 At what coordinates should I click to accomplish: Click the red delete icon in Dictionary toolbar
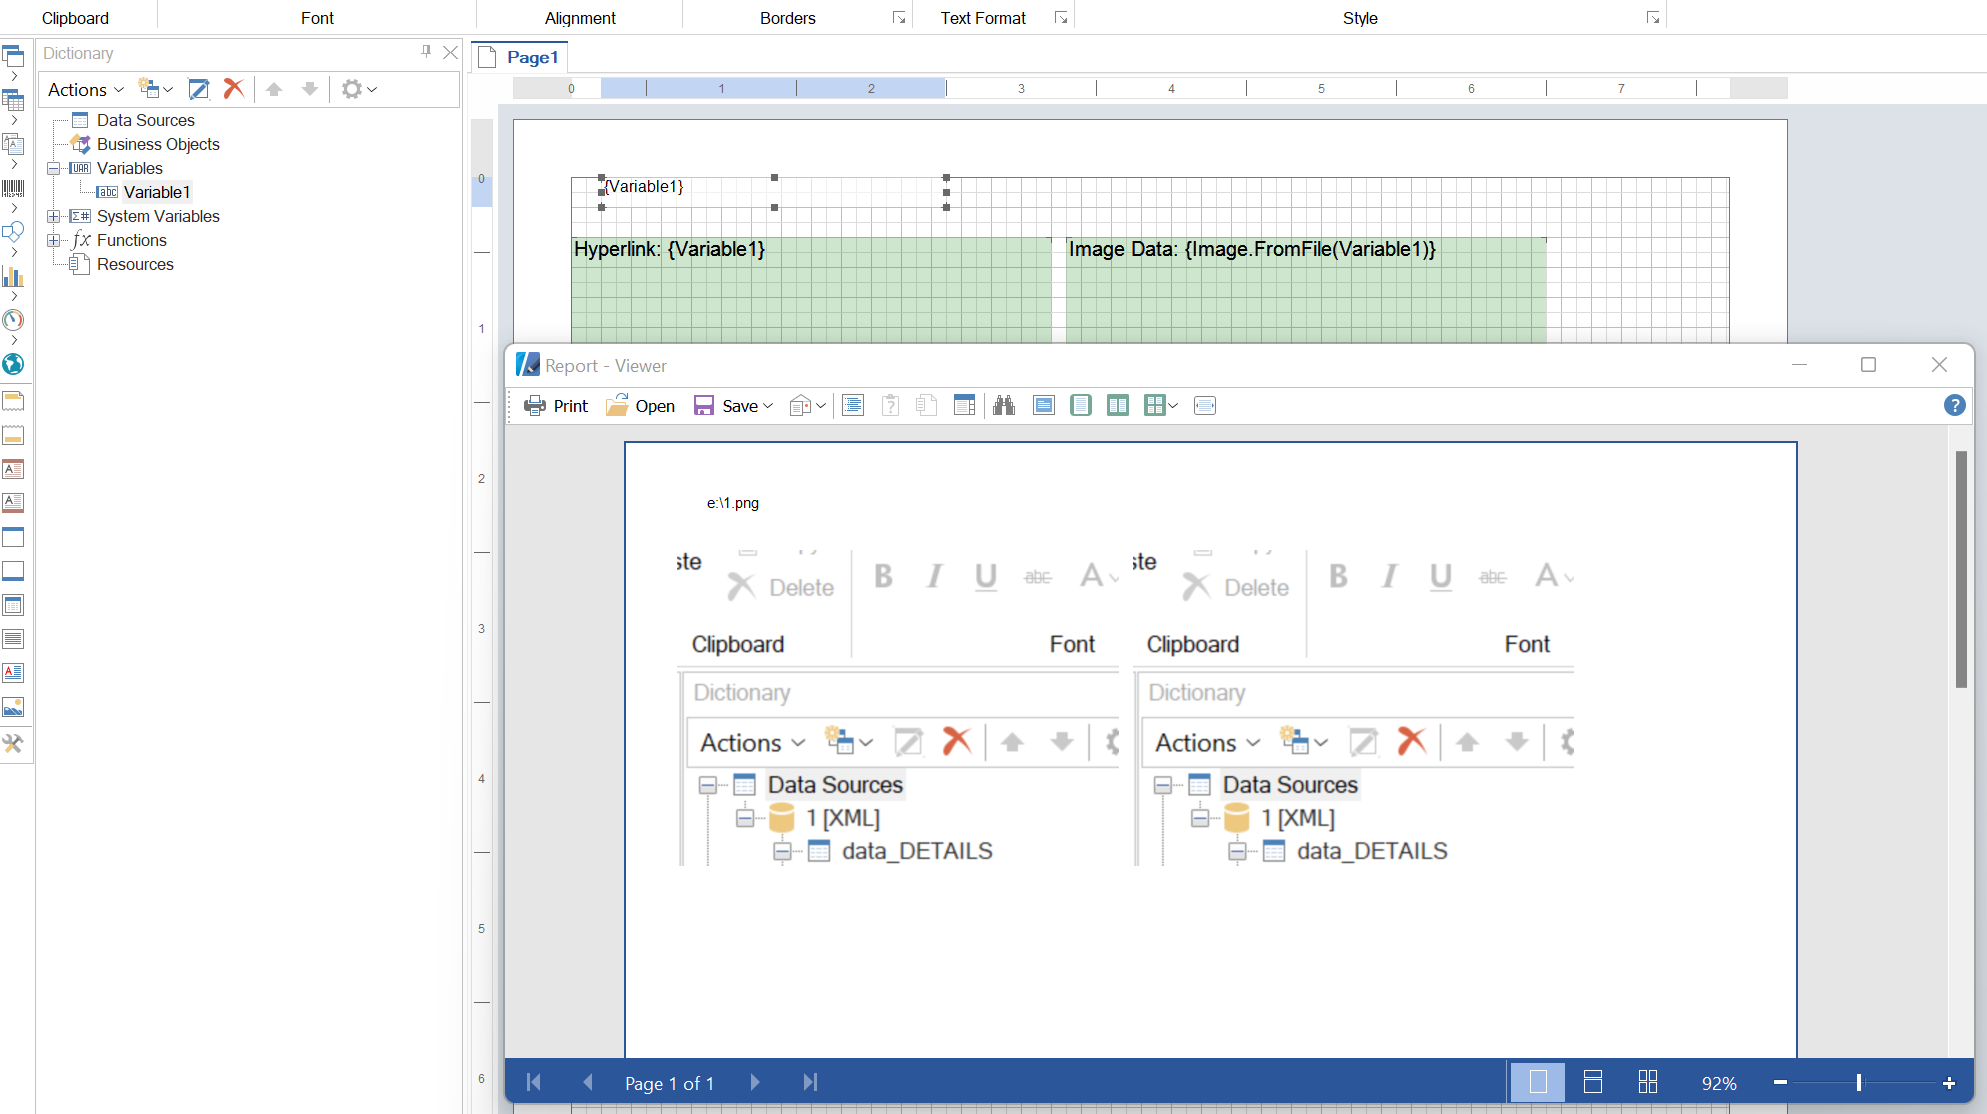click(235, 87)
